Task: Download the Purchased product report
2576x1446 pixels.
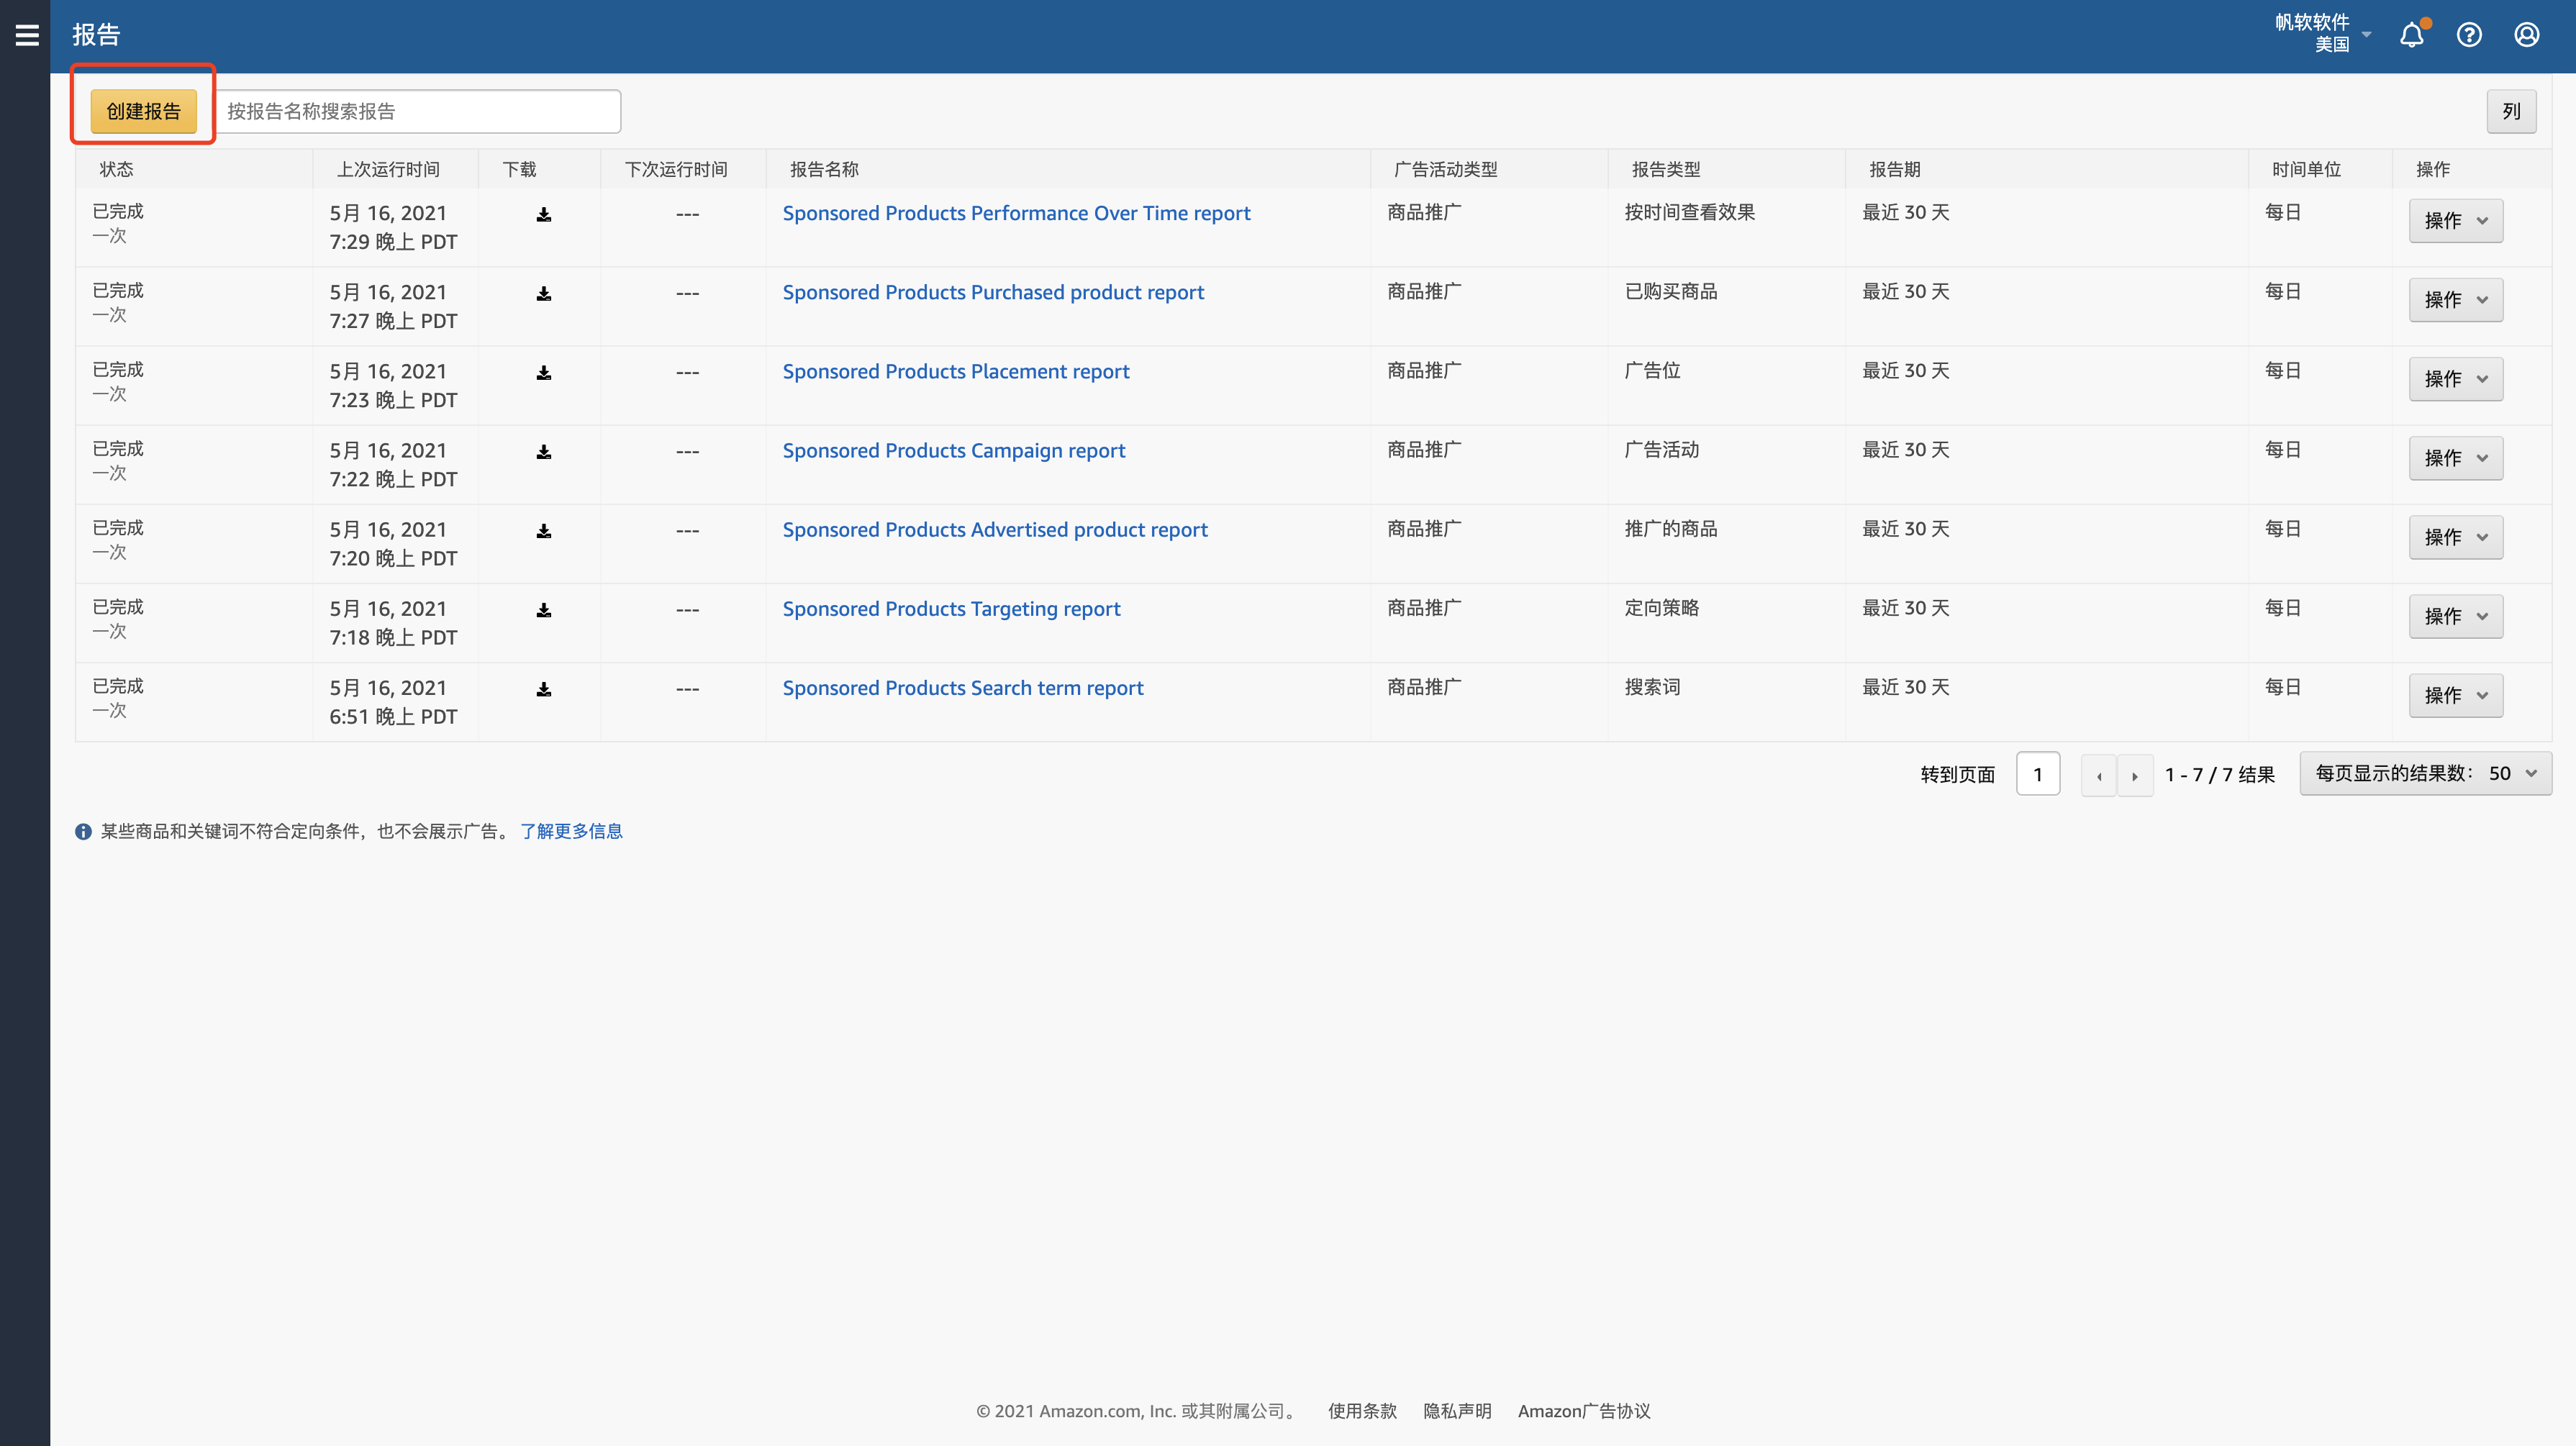Action: pyautogui.click(x=544, y=293)
